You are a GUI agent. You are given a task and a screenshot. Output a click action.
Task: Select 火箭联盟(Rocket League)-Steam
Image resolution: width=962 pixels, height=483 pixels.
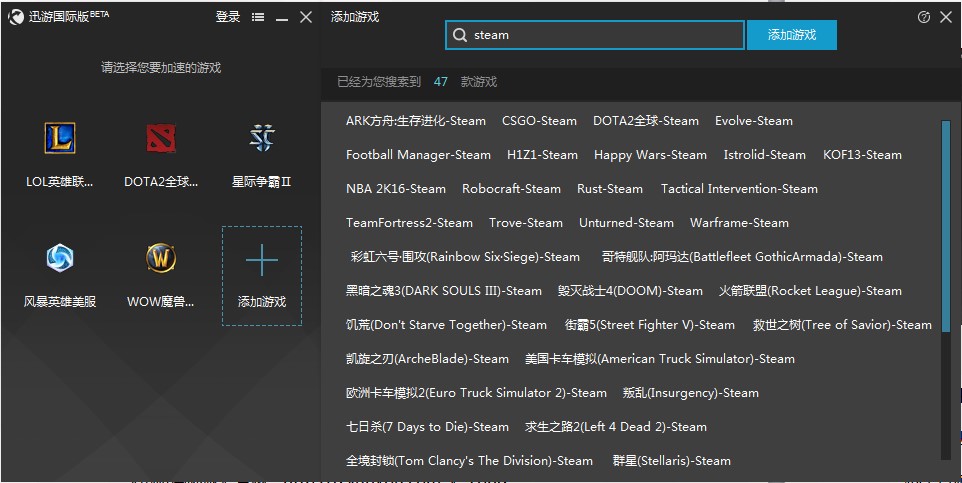pyautogui.click(x=810, y=291)
